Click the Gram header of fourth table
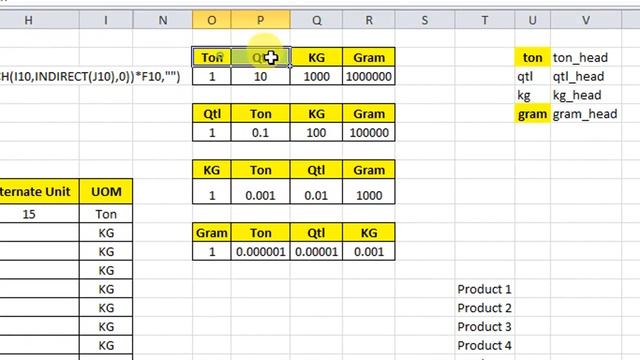The height and width of the screenshot is (360, 640). [x=211, y=233]
